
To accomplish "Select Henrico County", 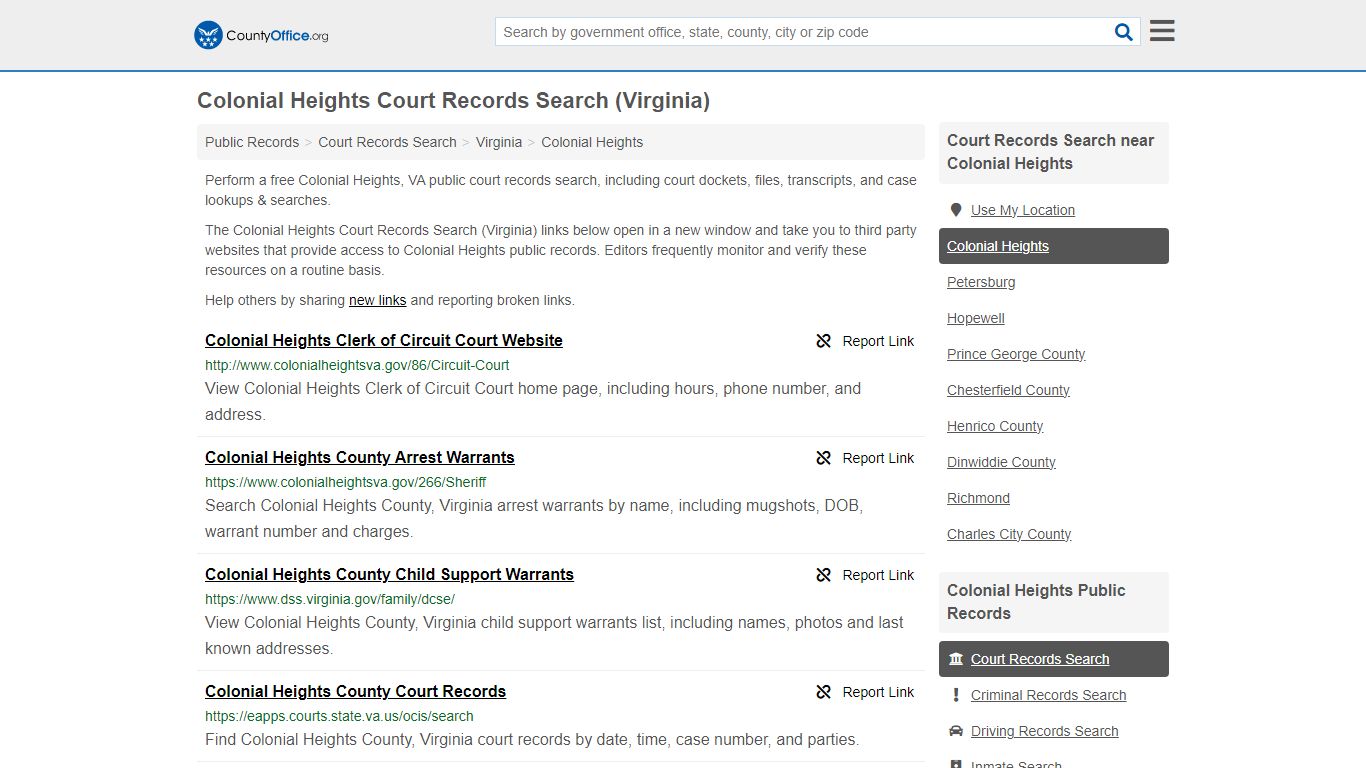I will click(995, 426).
